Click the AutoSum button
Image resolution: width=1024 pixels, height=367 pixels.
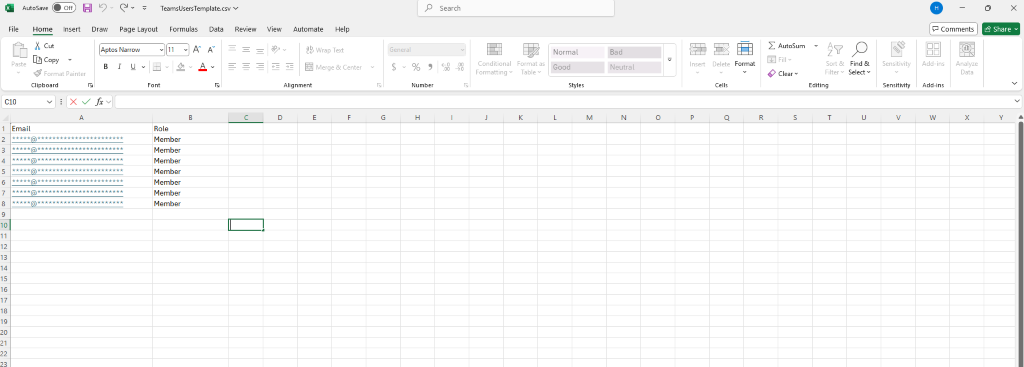[x=787, y=46]
